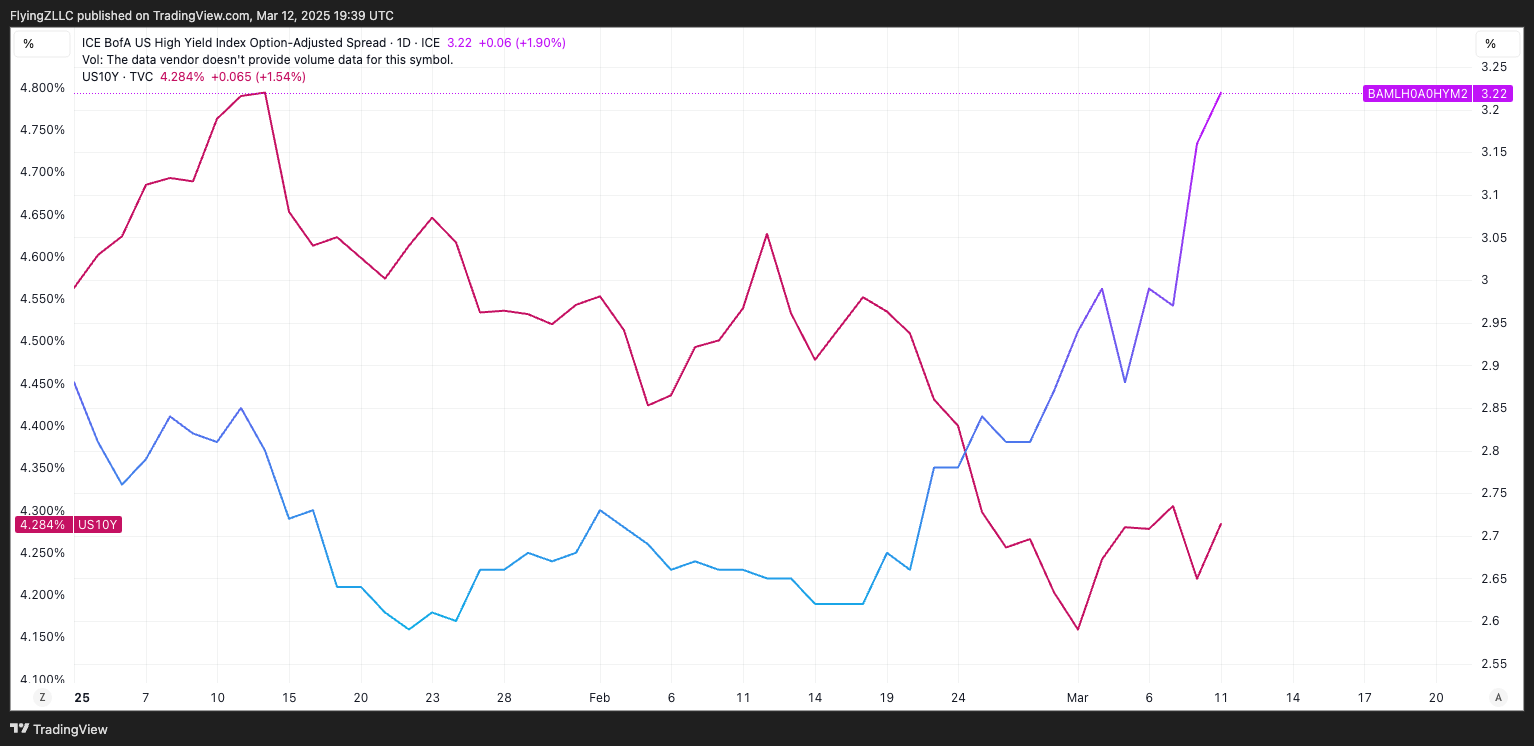Open the timezone Z button
Viewport: 1534px width, 746px height.
tap(42, 697)
